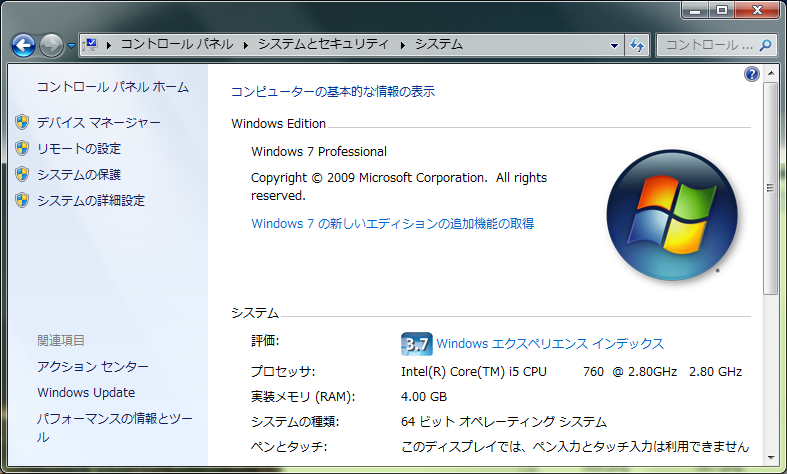Click the greyed forward arrow button

(51, 46)
